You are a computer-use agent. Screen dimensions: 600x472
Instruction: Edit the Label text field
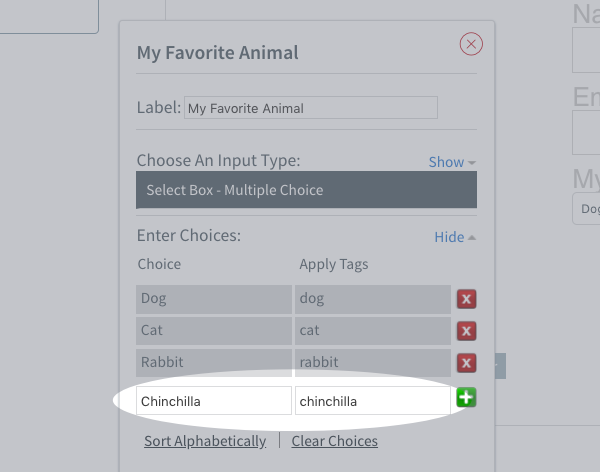pos(310,108)
